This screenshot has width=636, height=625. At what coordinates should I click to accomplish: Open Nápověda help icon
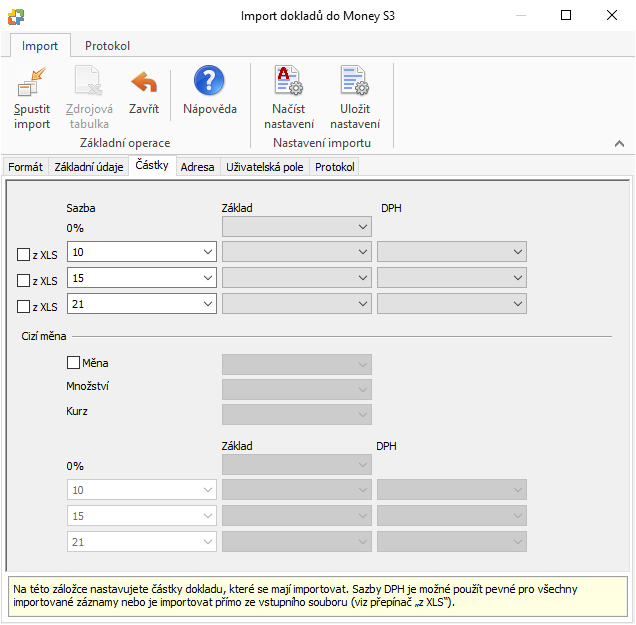[x=209, y=80]
